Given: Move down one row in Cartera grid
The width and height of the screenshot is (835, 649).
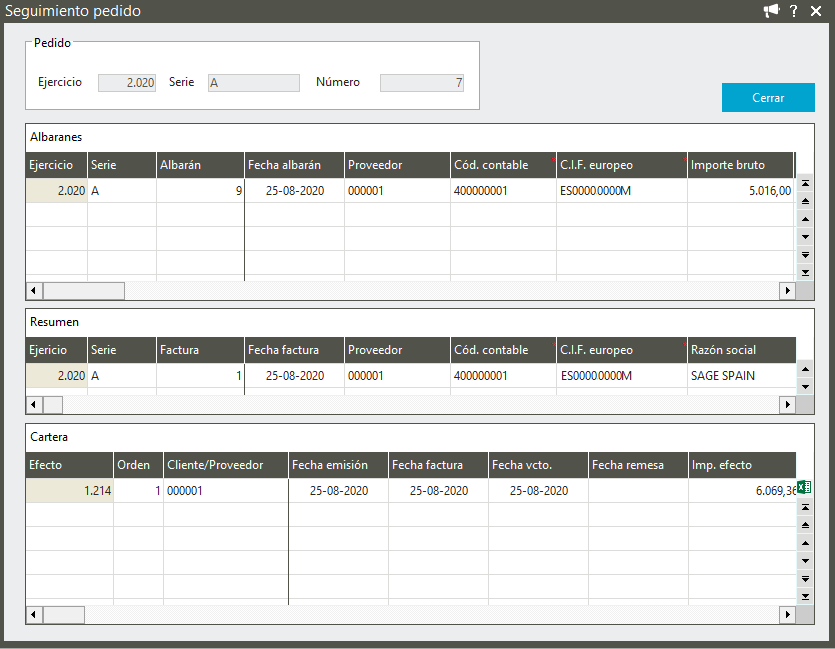Looking at the screenshot, I should (805, 561).
